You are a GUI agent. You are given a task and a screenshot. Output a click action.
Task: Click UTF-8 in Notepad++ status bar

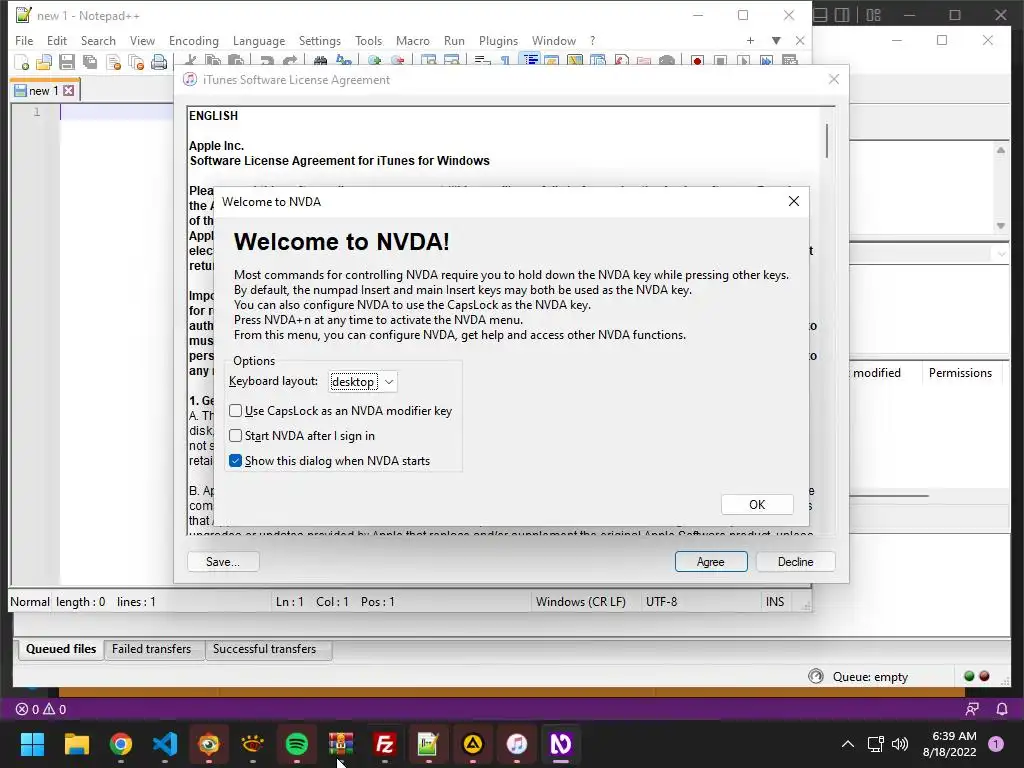662,601
